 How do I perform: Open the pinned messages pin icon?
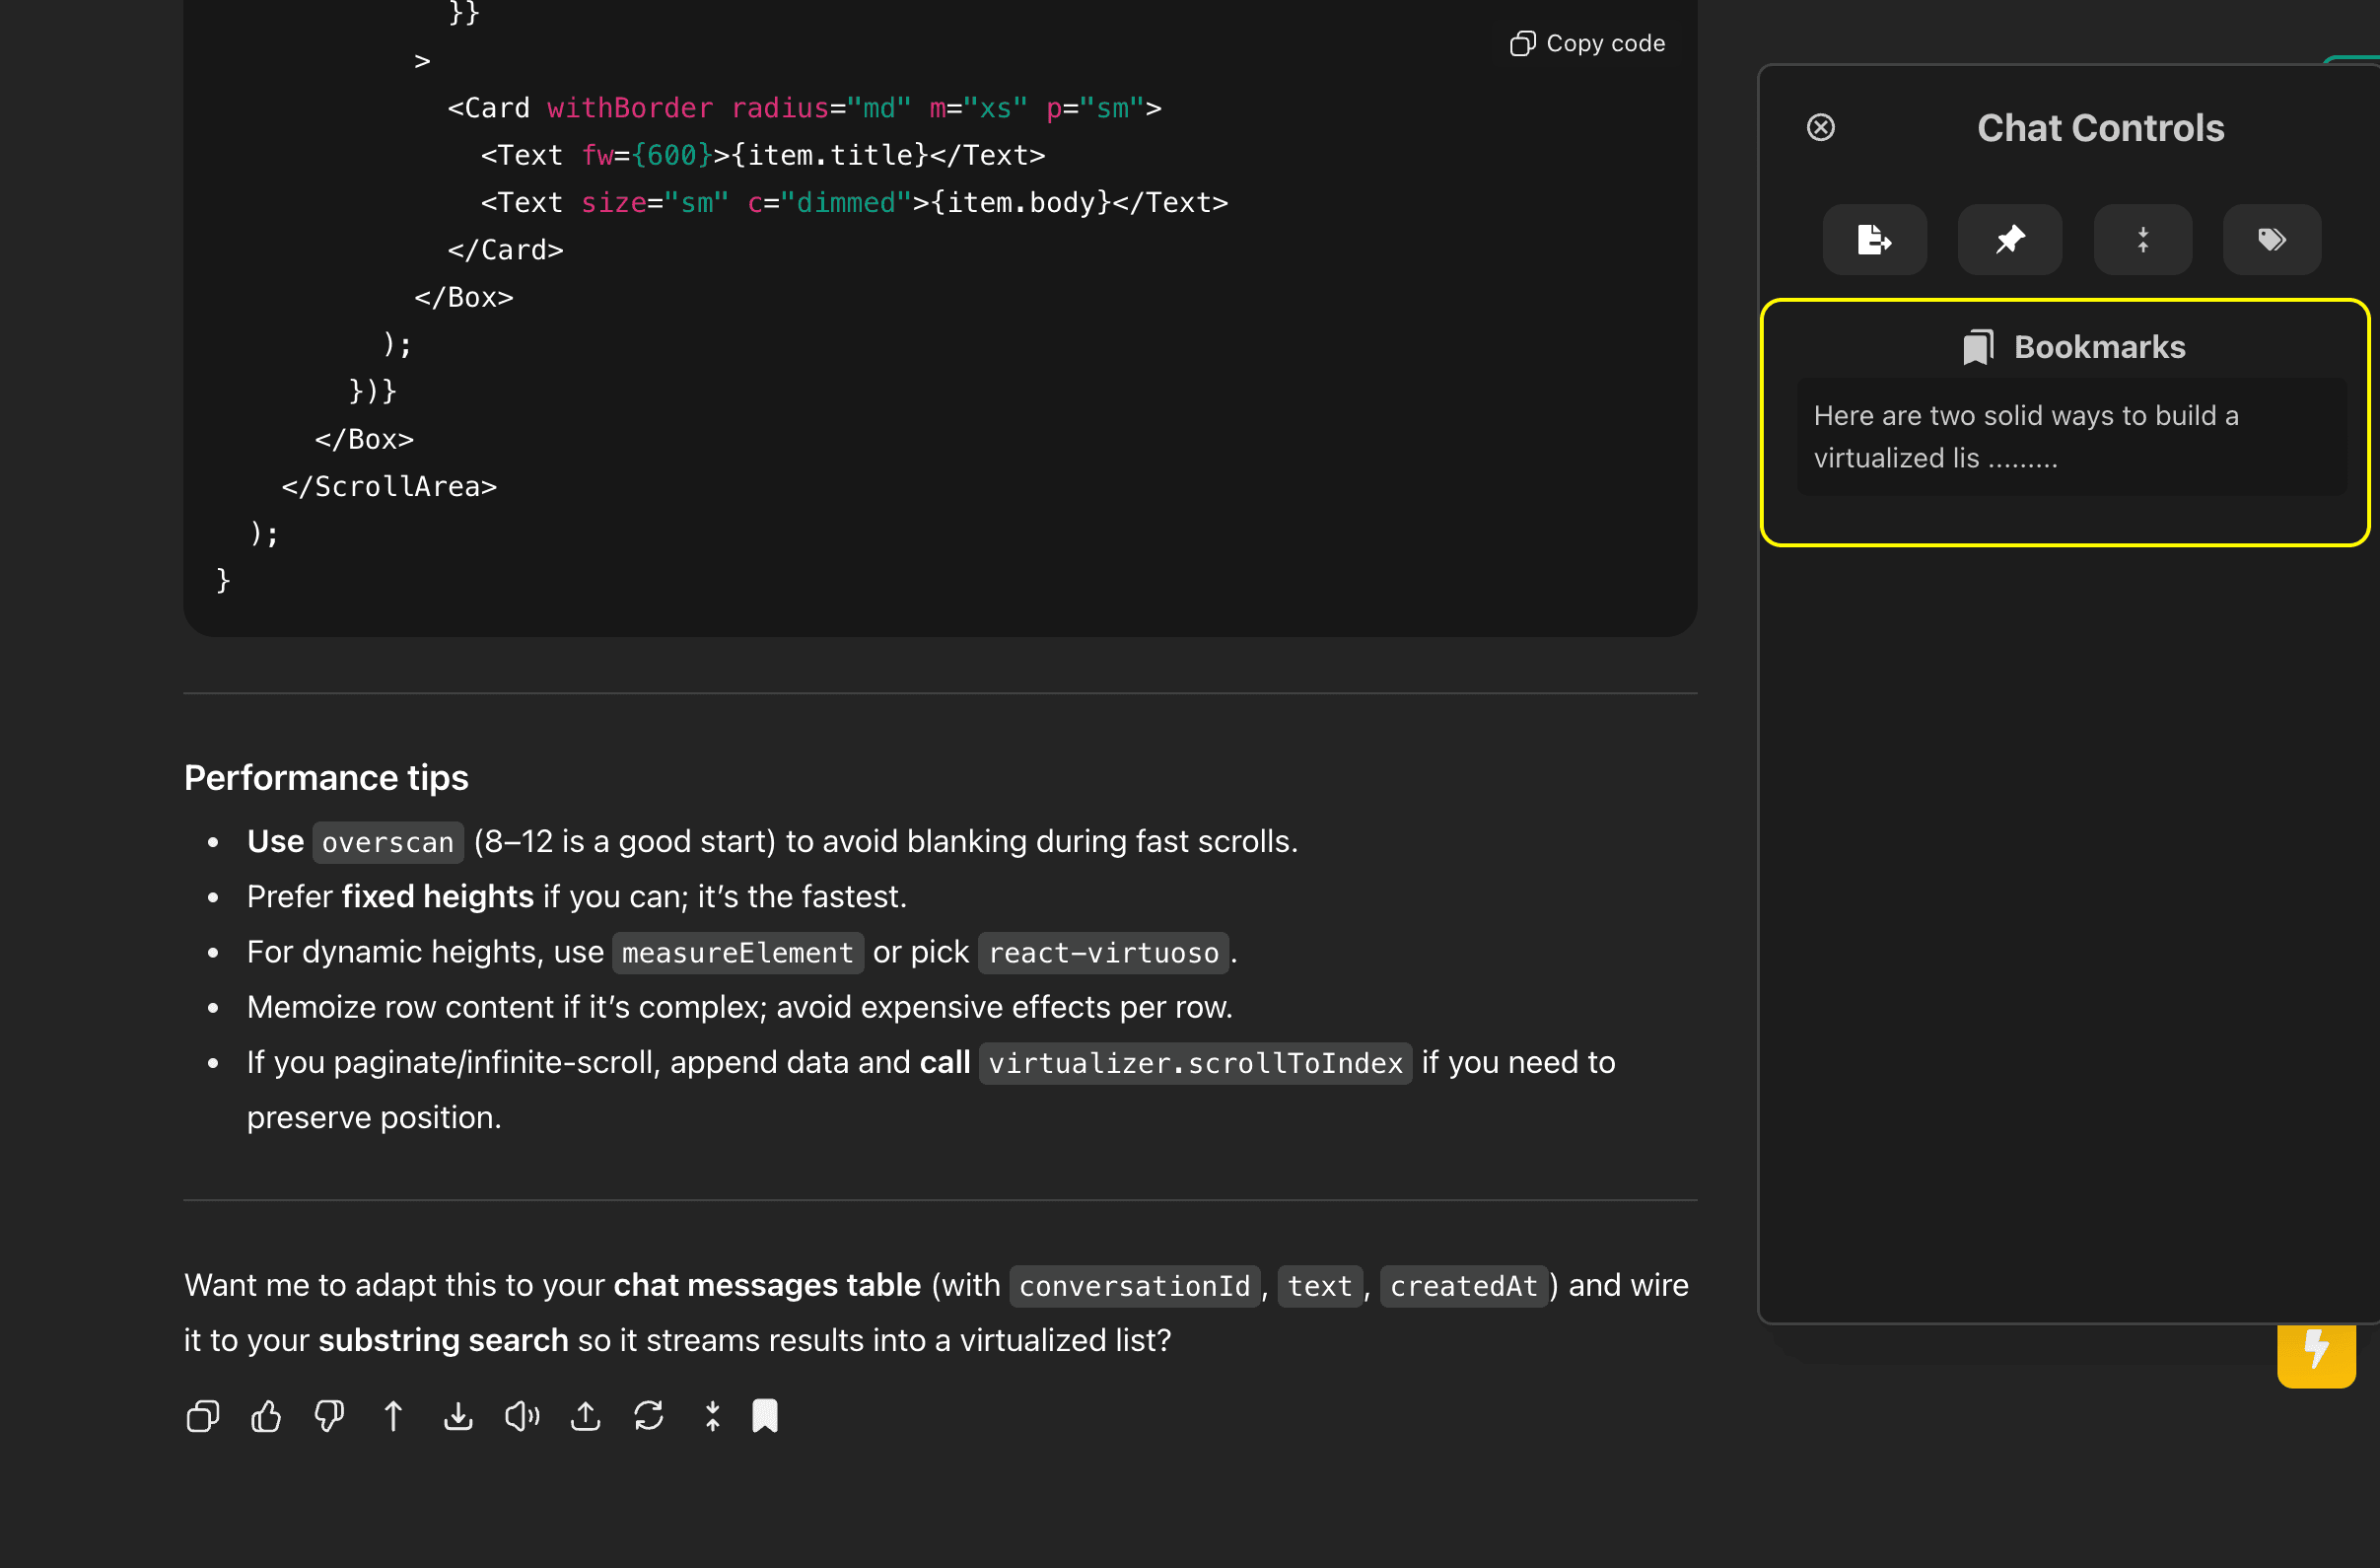[2009, 240]
